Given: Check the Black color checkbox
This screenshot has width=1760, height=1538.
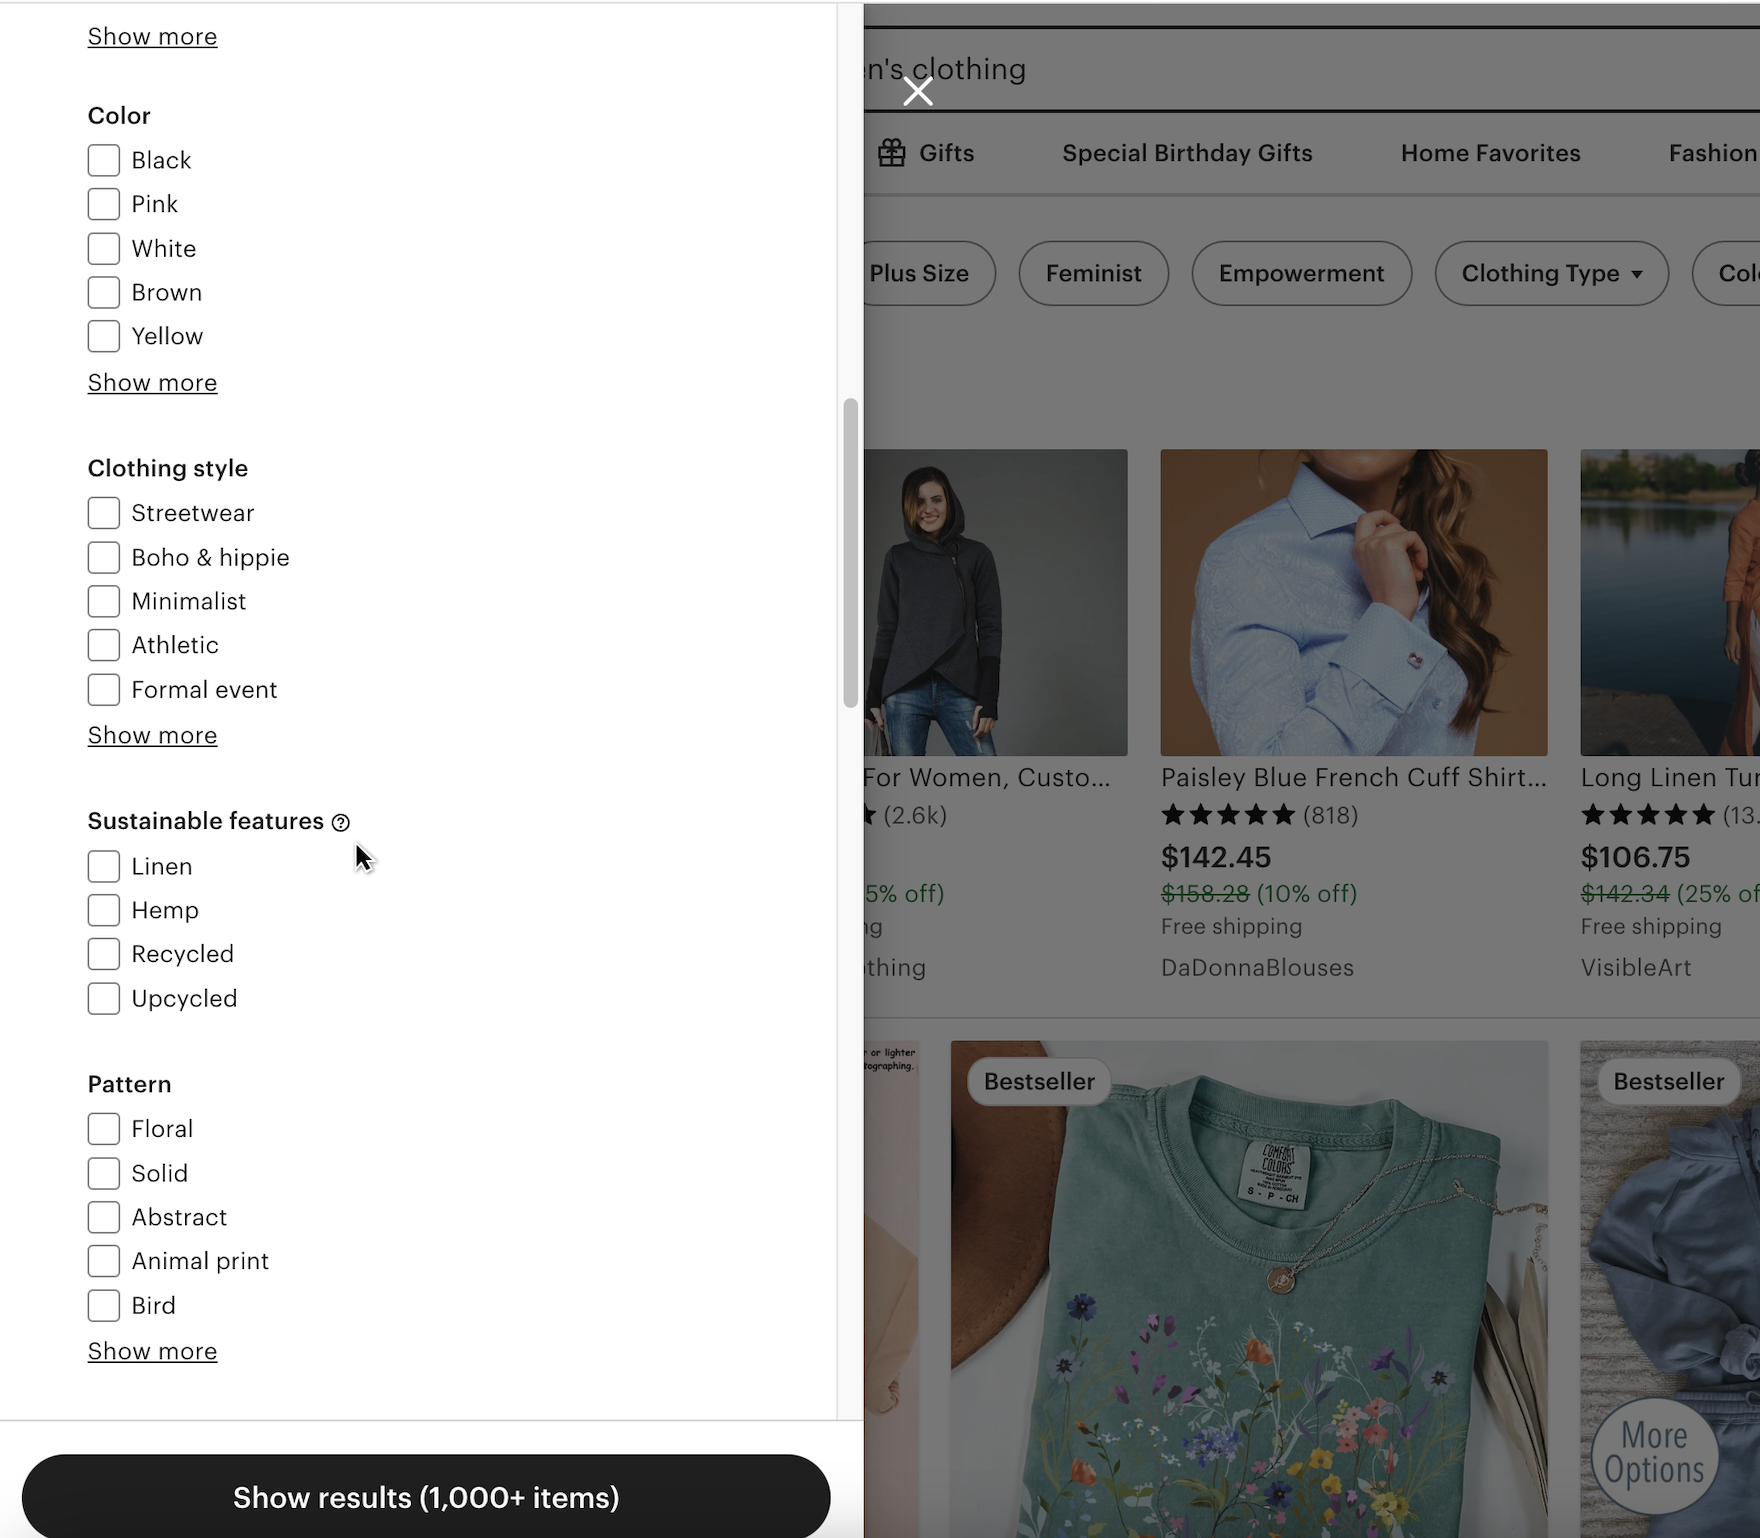Looking at the screenshot, I should (x=104, y=160).
